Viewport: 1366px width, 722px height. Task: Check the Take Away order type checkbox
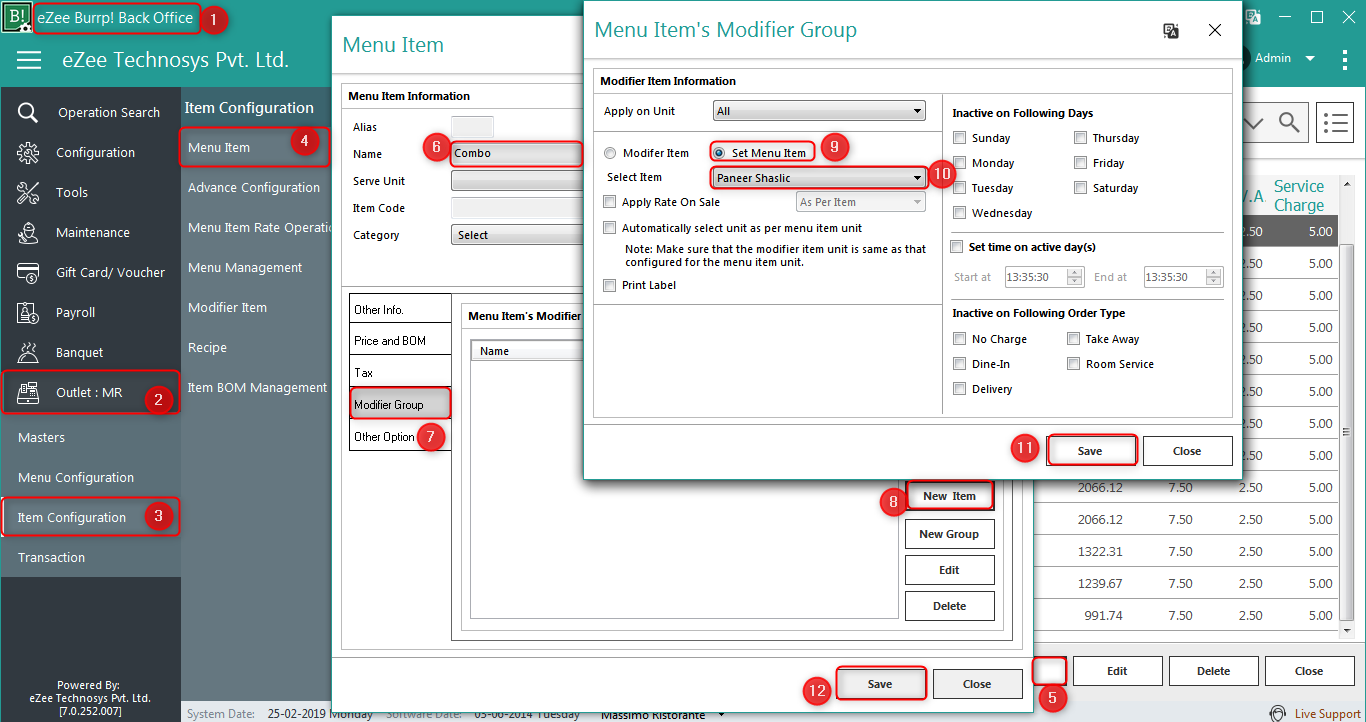(1074, 339)
